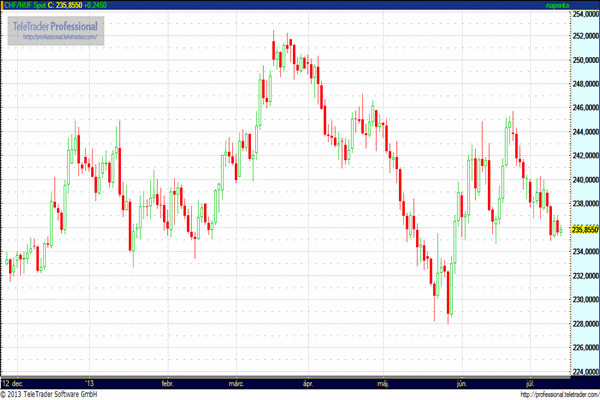Select the '12 dec. time axis label

[14, 382]
